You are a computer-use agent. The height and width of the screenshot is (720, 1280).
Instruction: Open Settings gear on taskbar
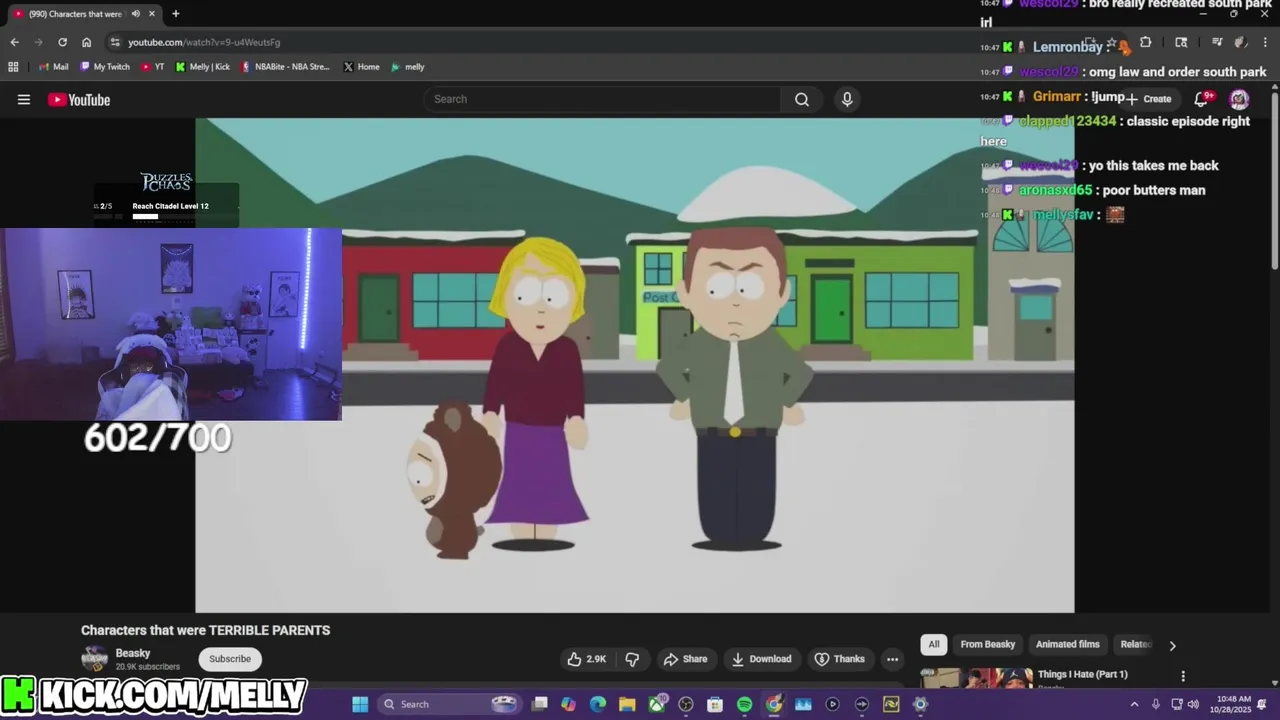920,704
